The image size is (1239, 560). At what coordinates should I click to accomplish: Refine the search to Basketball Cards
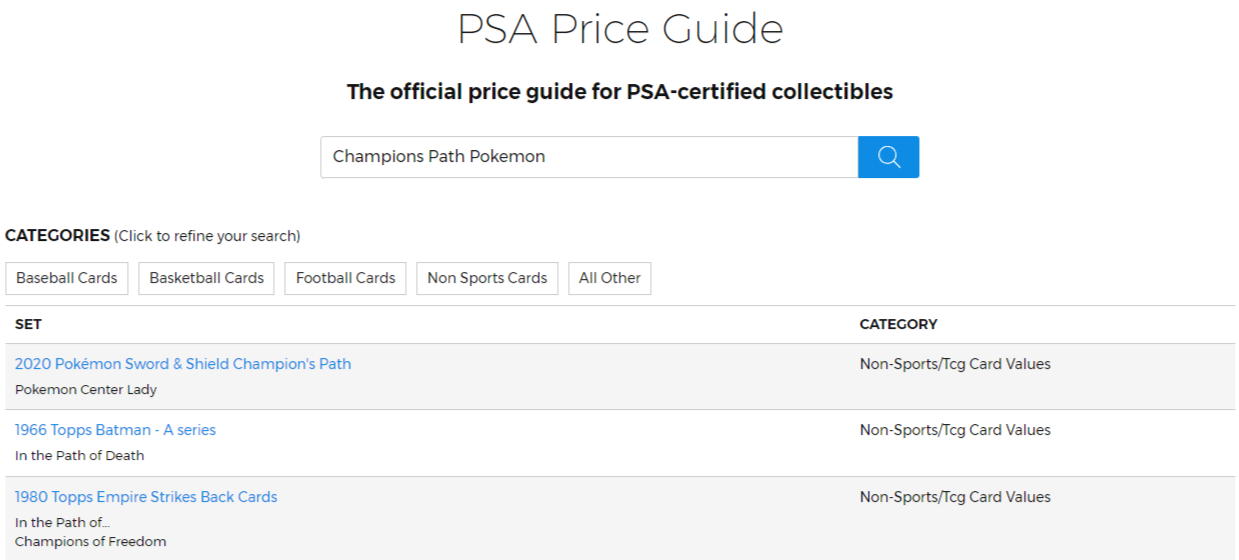tap(207, 278)
